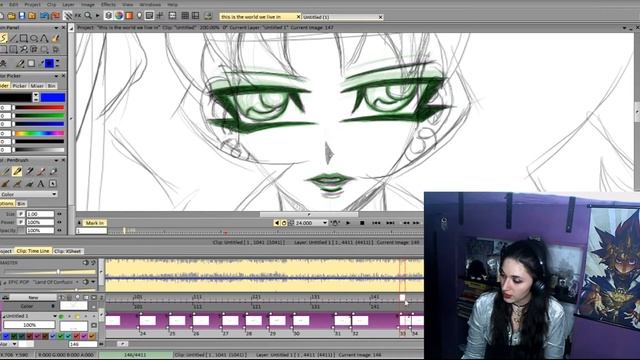Click the FX stack toolbar icon
The image size is (640, 360).
(78, 16)
